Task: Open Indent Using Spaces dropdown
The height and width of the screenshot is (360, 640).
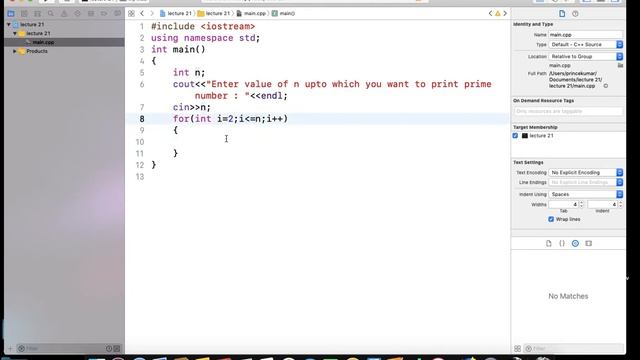Action: (x=586, y=194)
